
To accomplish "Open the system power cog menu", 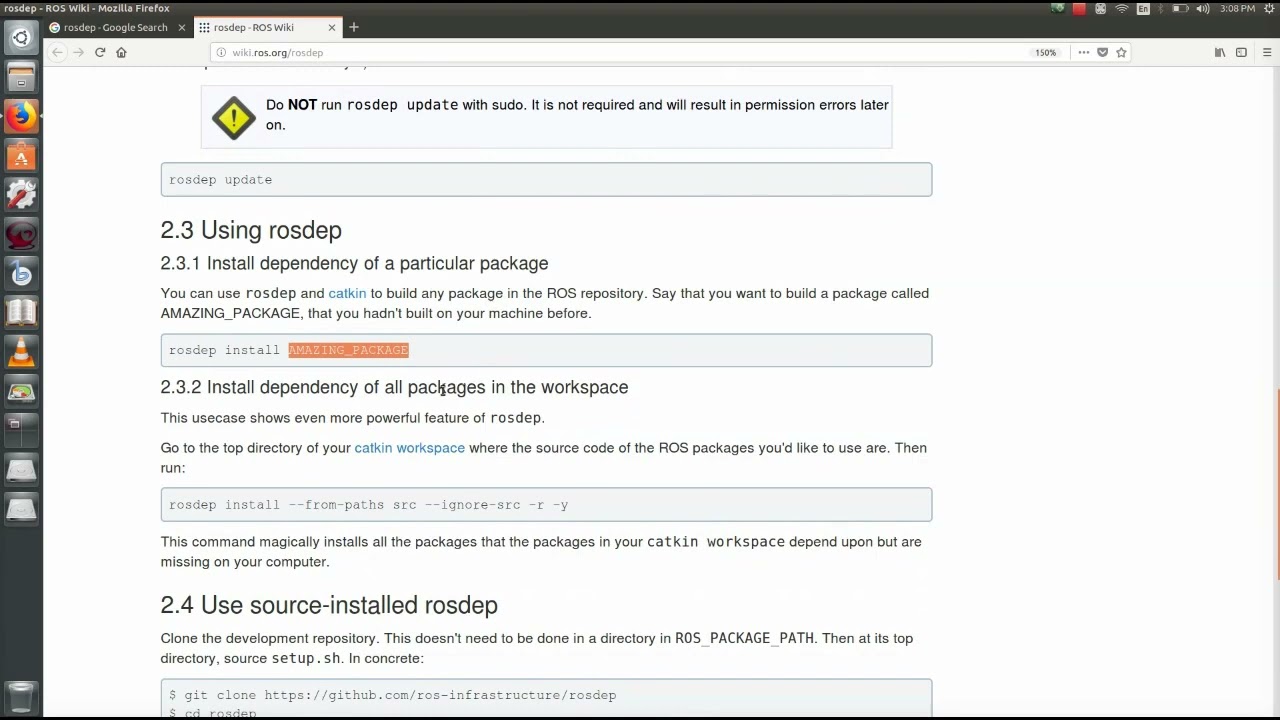I will pos(1268,9).
